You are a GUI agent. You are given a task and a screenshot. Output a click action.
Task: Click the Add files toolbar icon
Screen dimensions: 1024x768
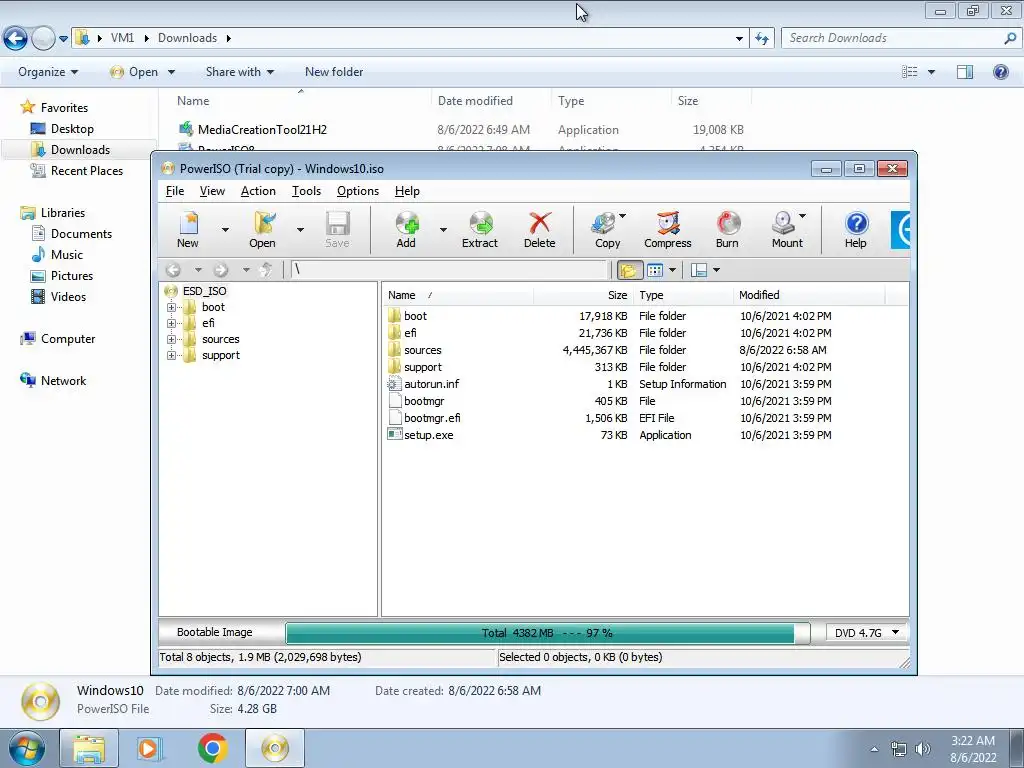[x=406, y=229]
